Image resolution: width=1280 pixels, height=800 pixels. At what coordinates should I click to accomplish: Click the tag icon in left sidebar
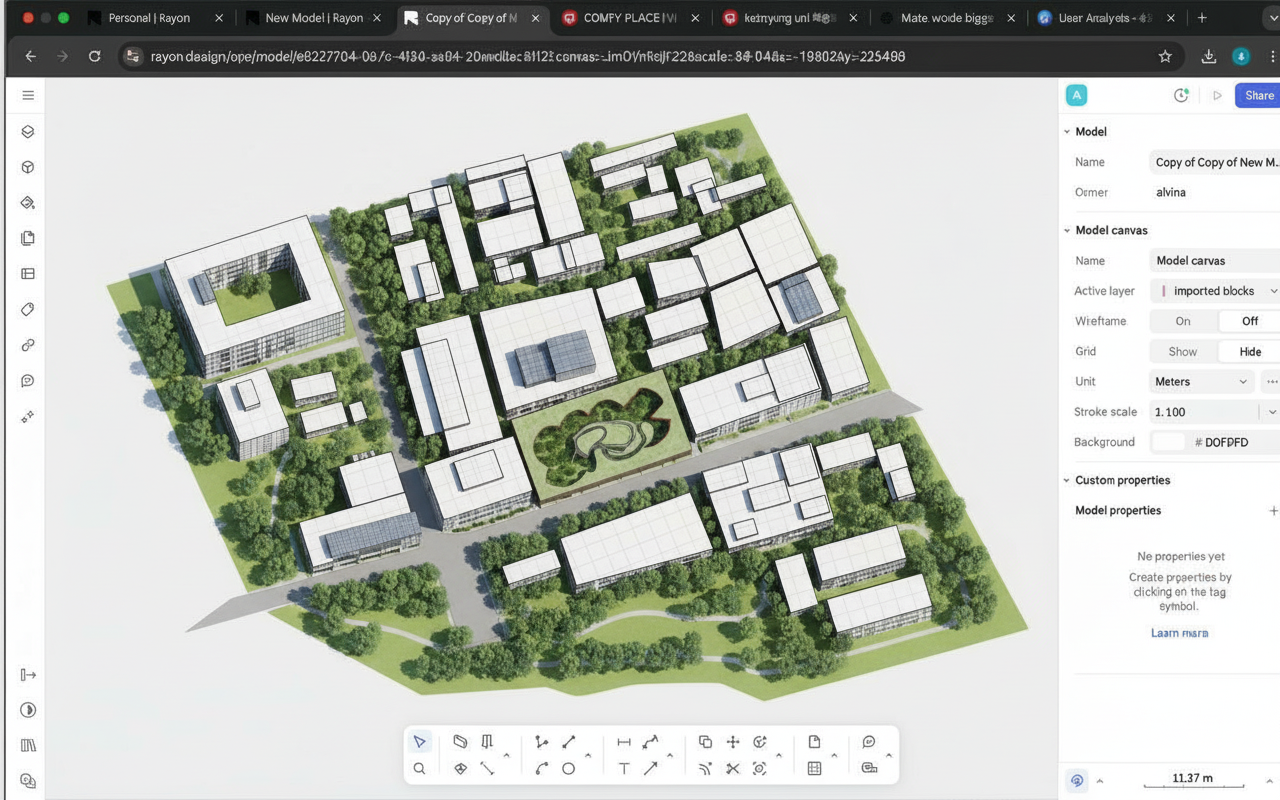pos(28,310)
